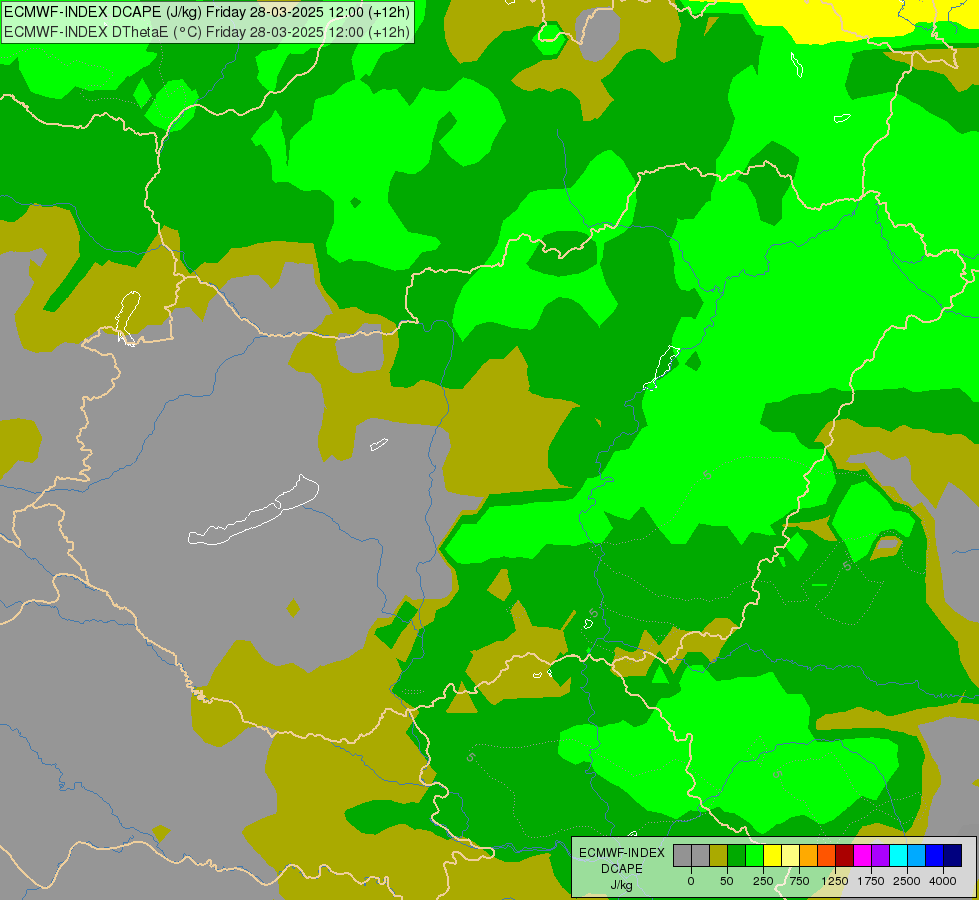The height and width of the screenshot is (900, 979).
Task: Select the red-orange legend swatch
Action: [x=827, y=855]
